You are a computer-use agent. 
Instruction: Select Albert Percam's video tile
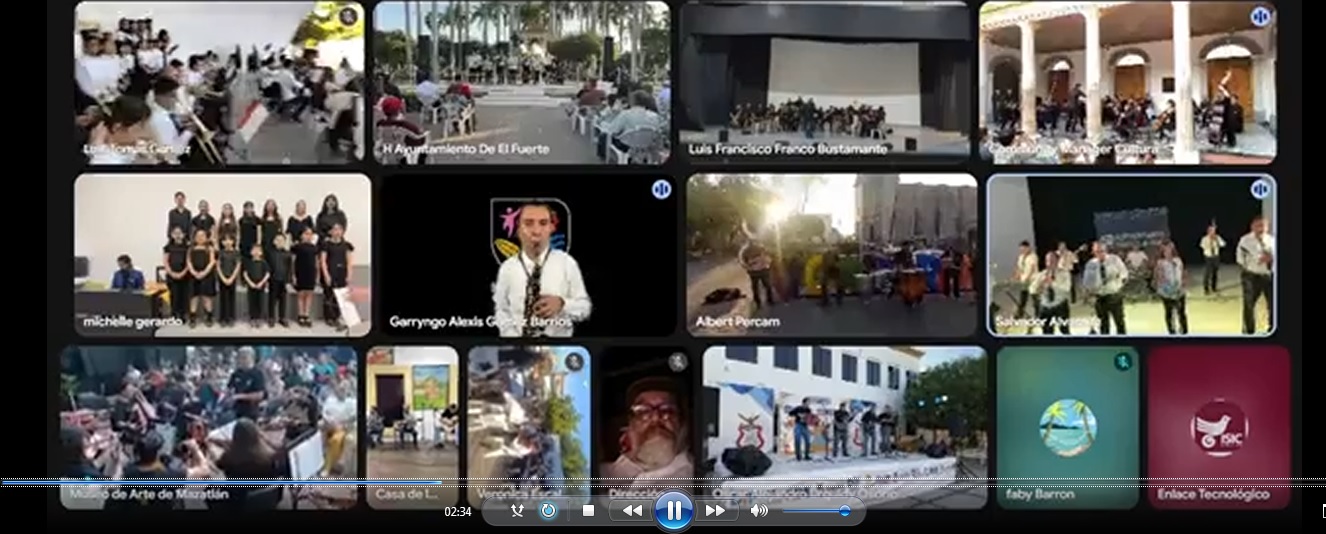click(831, 255)
